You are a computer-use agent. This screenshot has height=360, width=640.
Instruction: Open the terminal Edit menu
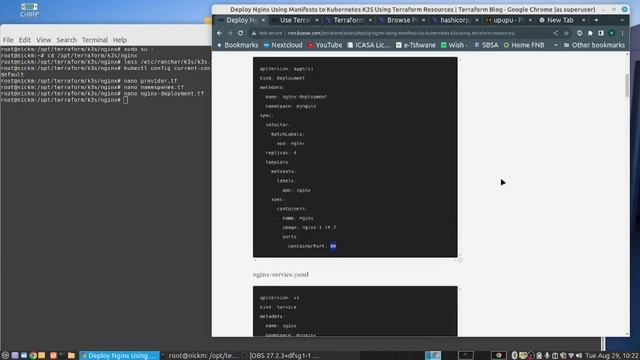click(x=24, y=40)
